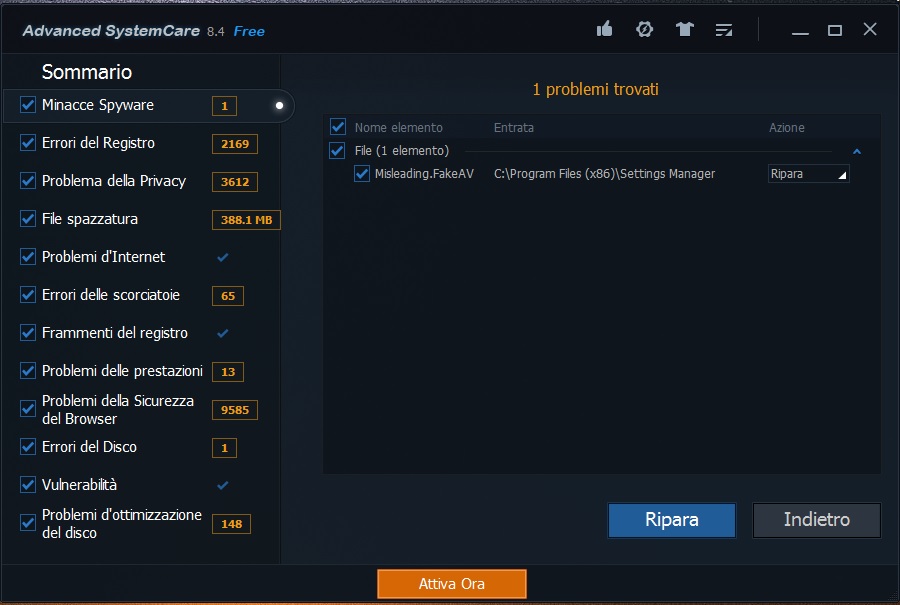Select the Minacce Spyware category
The image size is (900, 605).
98,105
